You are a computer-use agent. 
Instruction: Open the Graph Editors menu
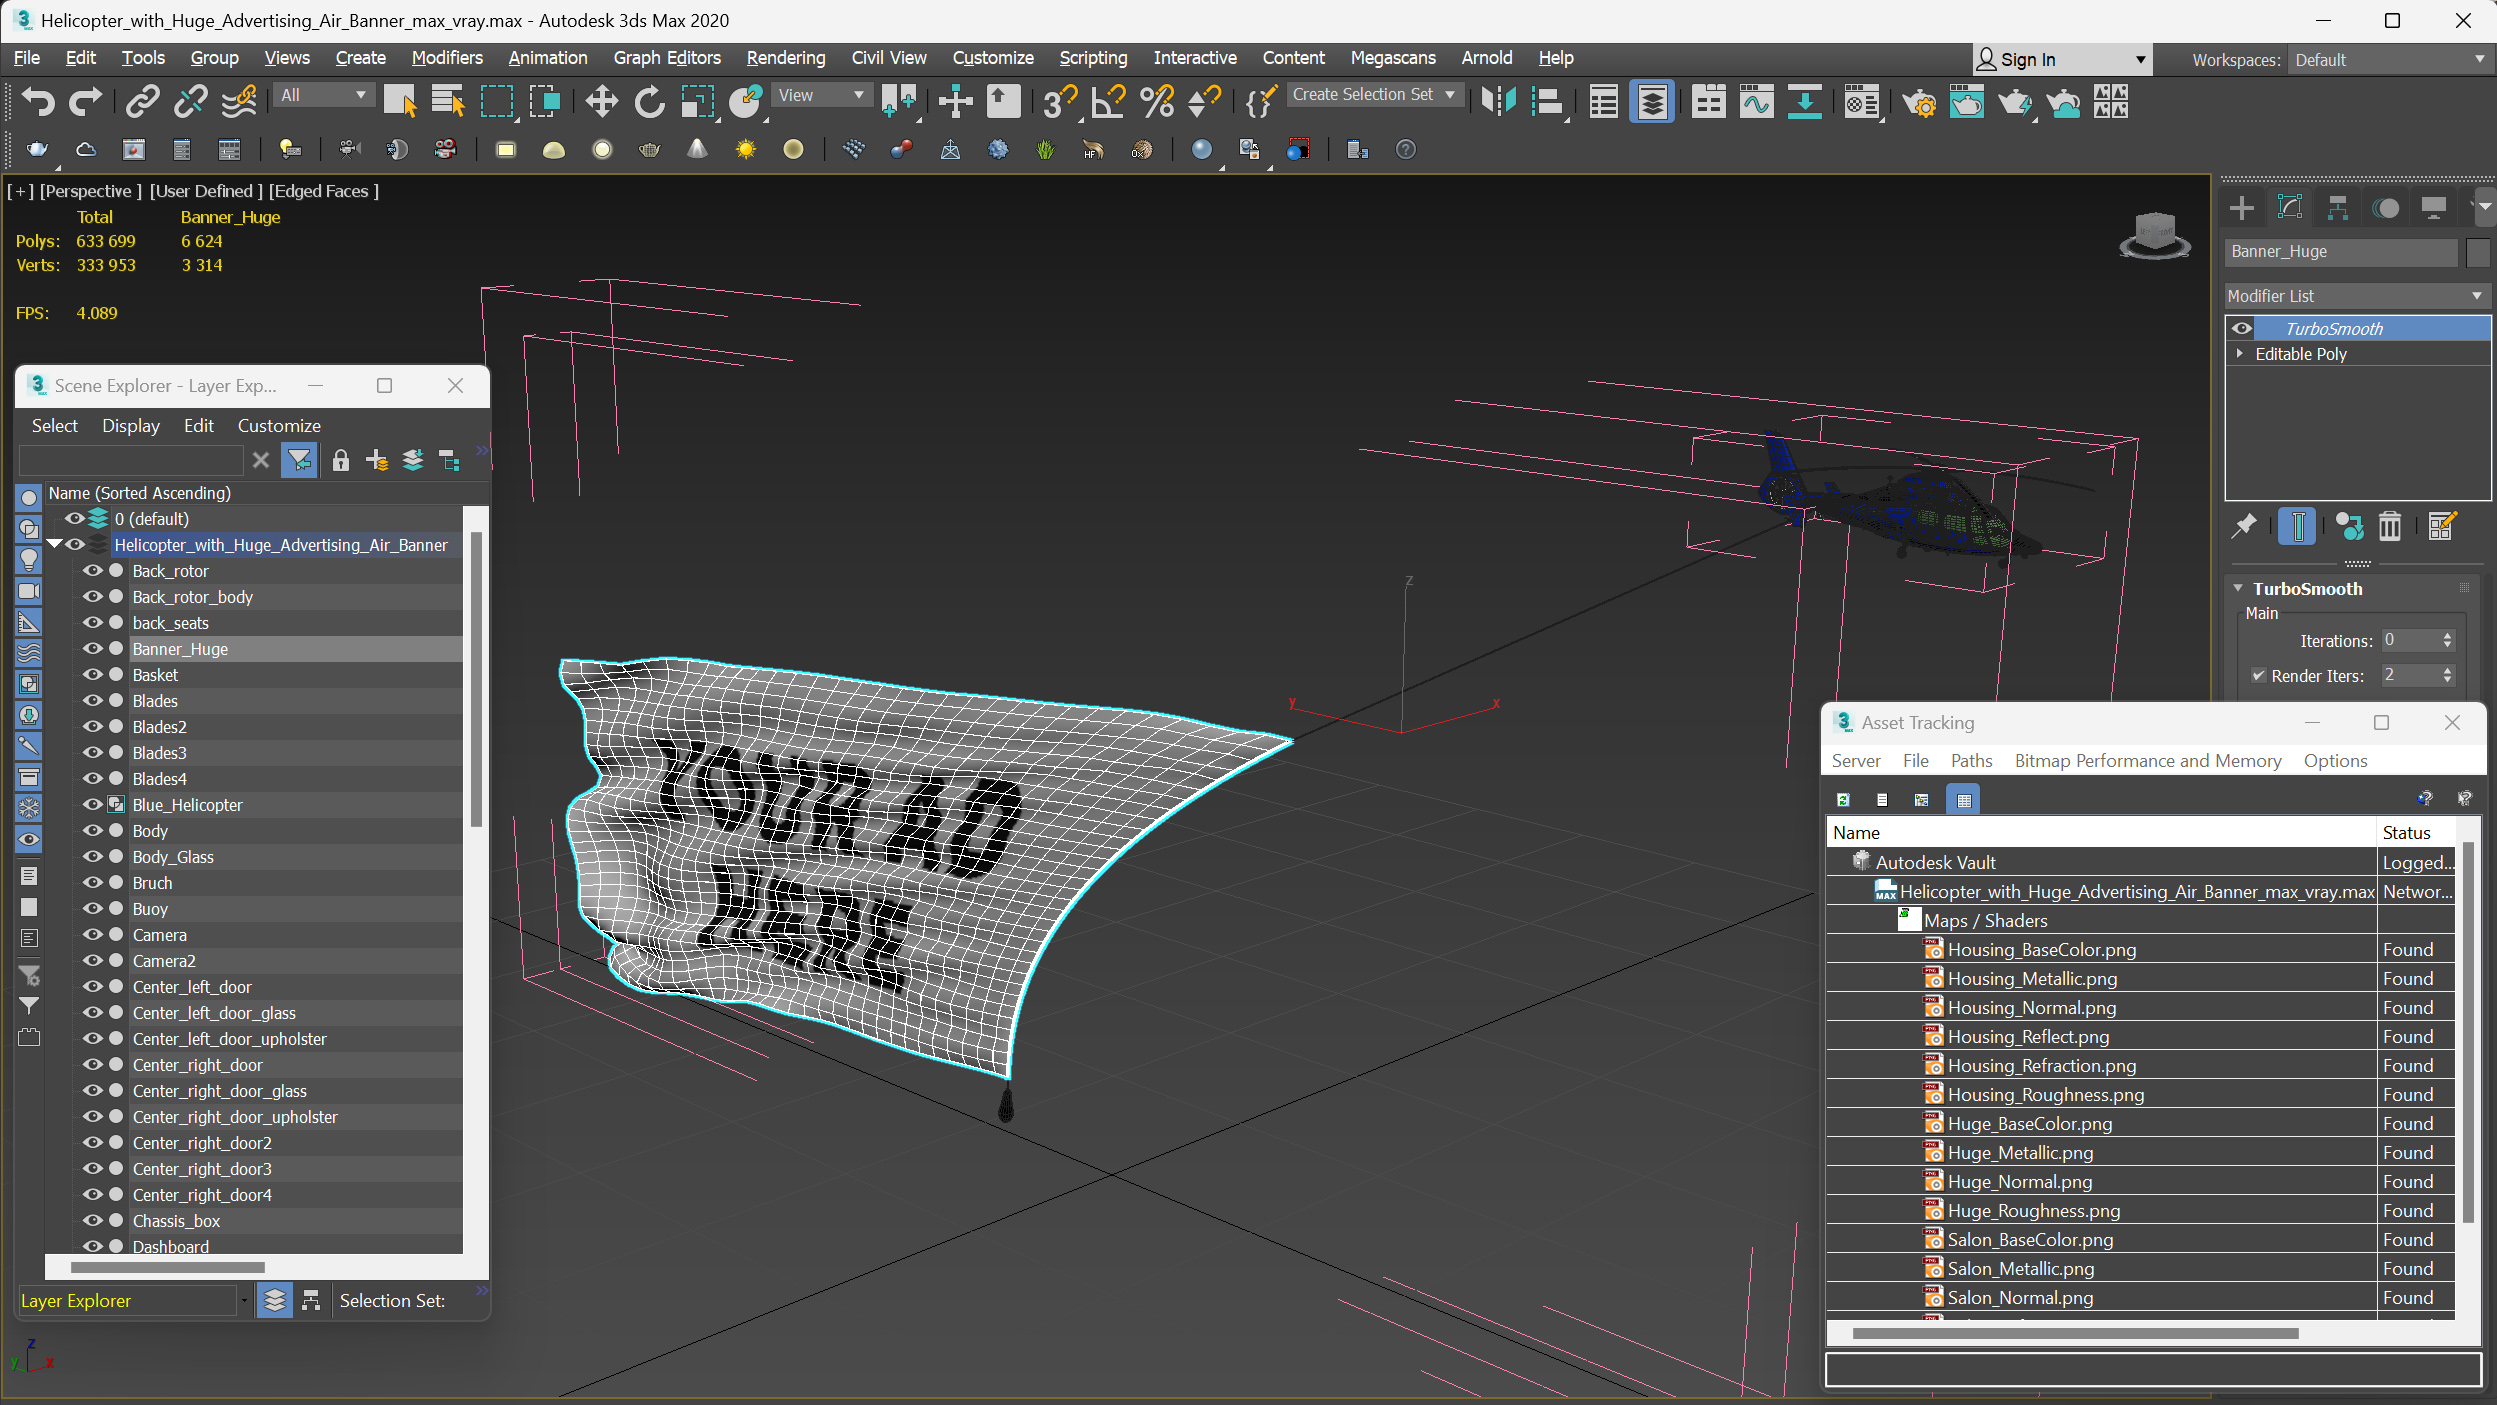tap(667, 58)
